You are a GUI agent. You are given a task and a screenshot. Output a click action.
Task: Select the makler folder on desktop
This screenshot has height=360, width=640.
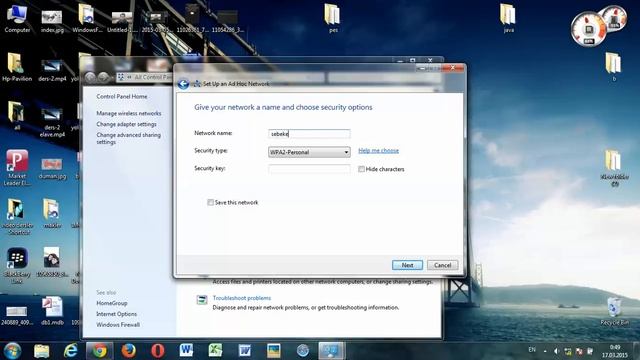click(52, 213)
